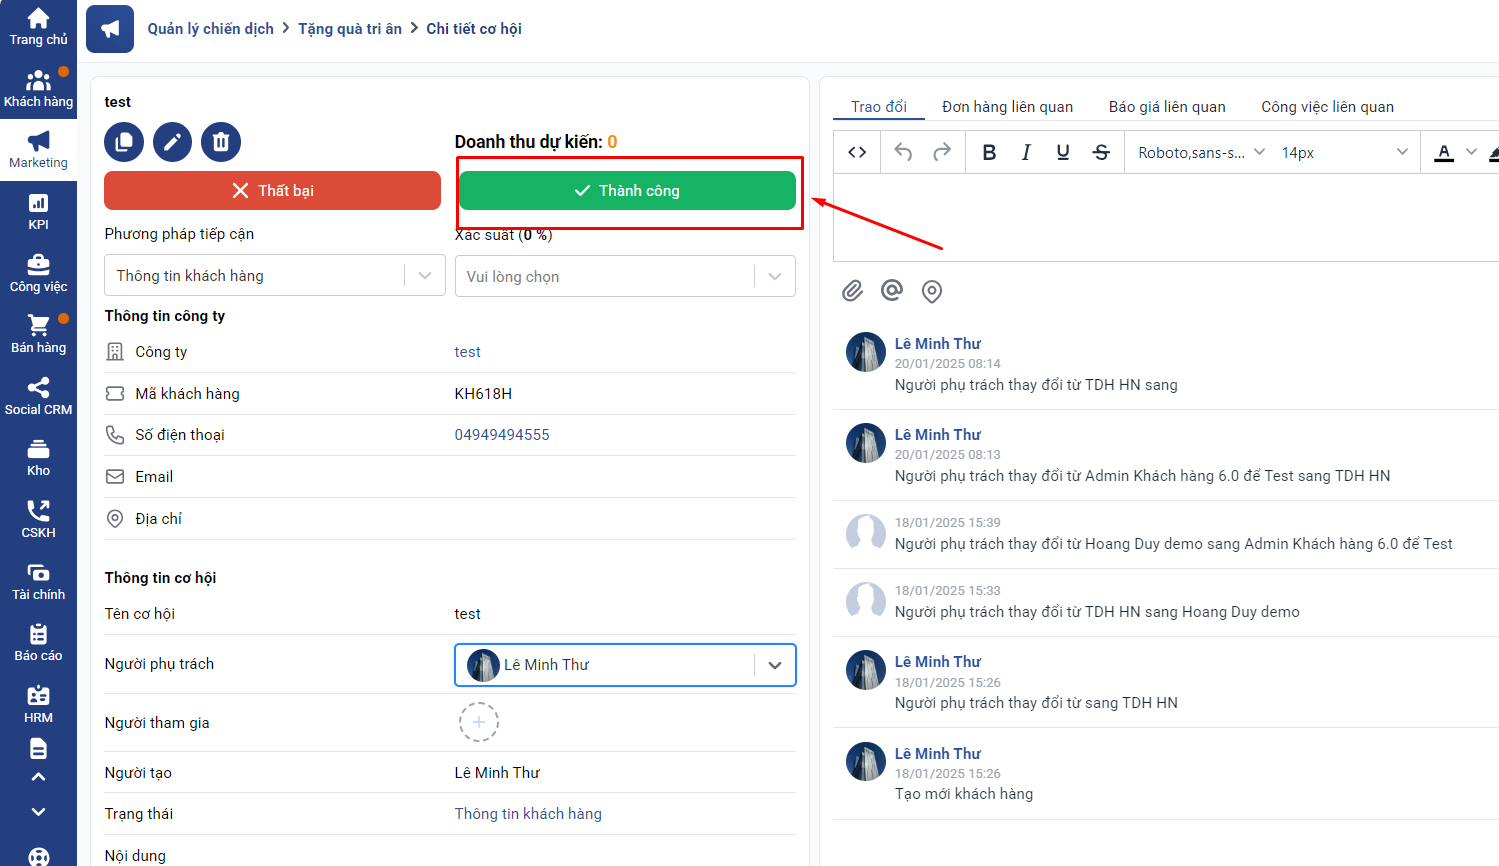The height and width of the screenshot is (866, 1499).
Task: Add participant with the plus circle
Action: point(479,722)
